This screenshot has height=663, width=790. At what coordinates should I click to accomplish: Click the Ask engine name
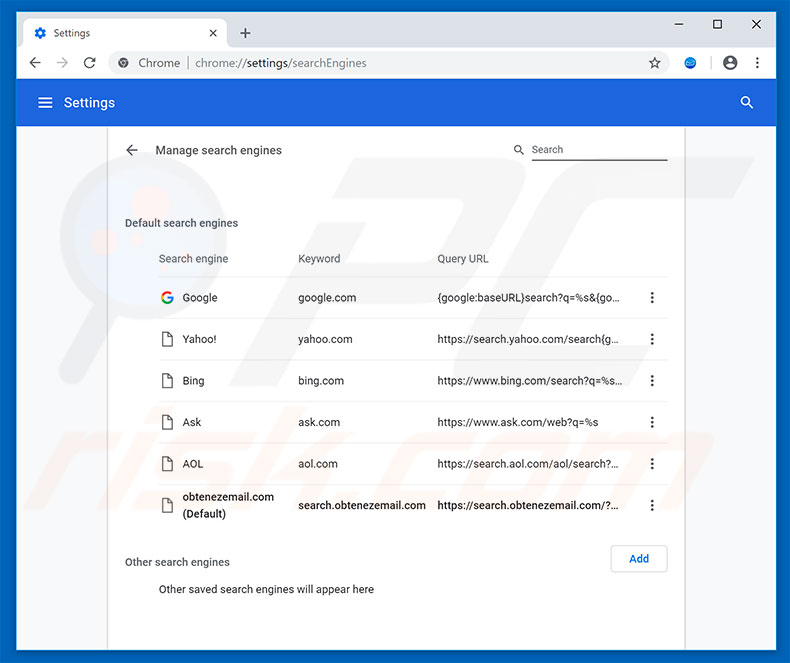pyautogui.click(x=191, y=422)
